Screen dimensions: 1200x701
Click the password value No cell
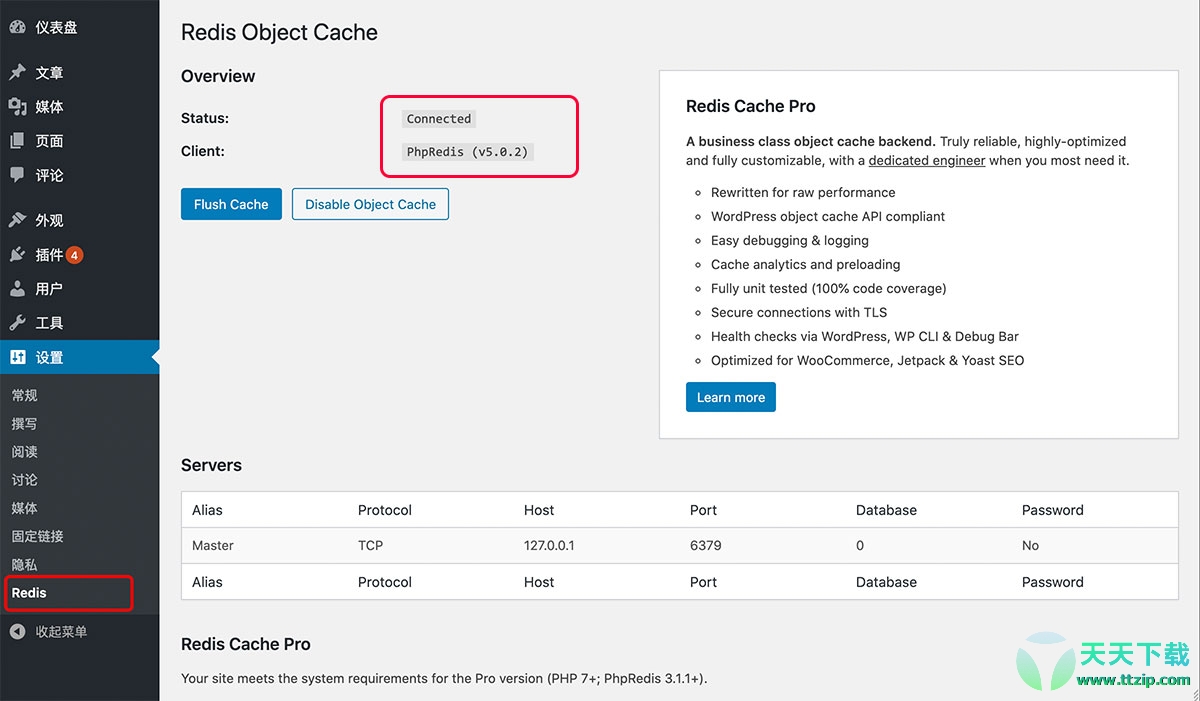(1030, 546)
